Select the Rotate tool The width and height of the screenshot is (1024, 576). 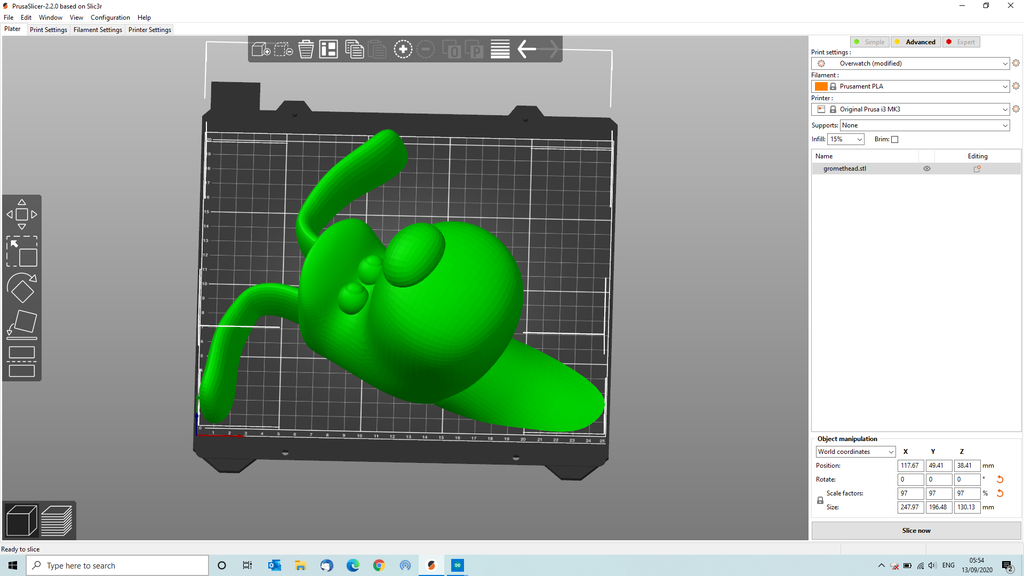coord(22,288)
